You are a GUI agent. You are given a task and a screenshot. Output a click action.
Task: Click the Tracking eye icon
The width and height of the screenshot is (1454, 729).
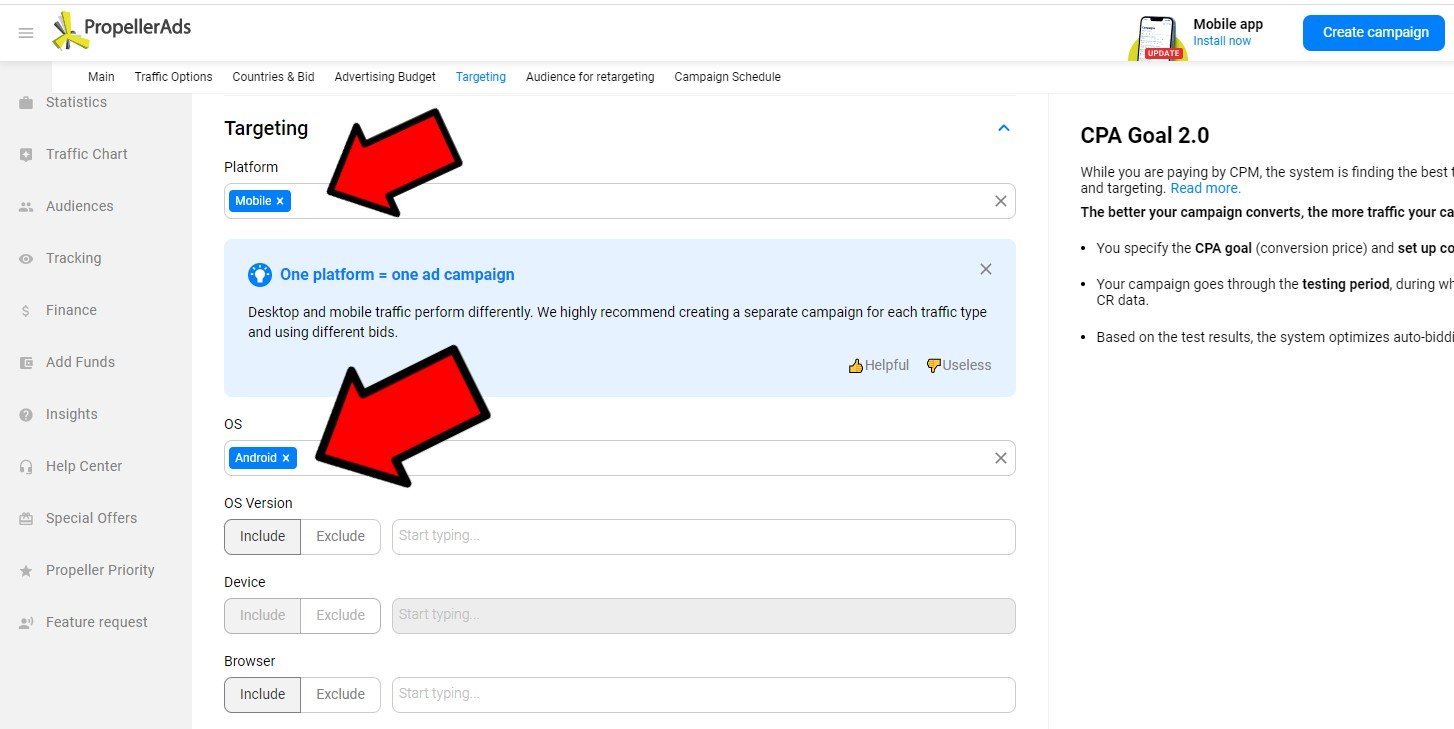click(26, 259)
